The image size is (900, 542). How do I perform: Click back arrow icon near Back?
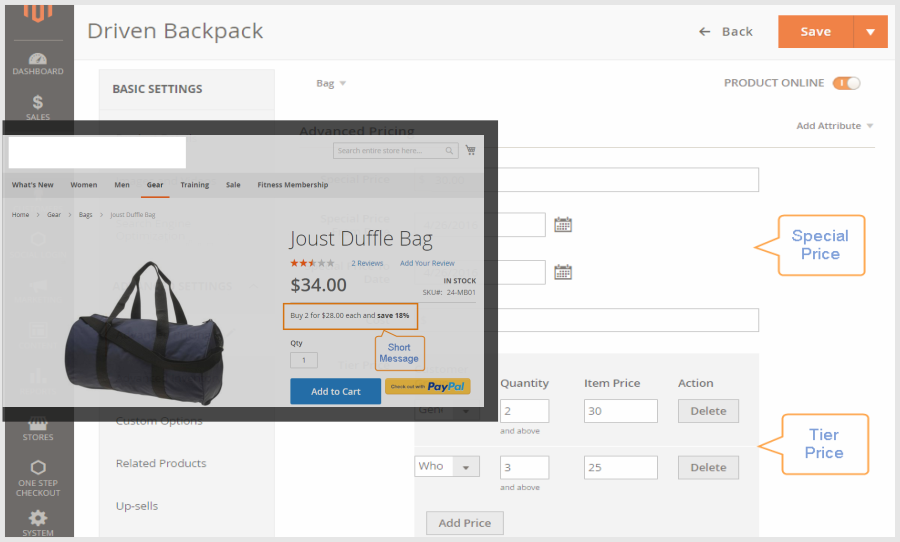point(705,32)
